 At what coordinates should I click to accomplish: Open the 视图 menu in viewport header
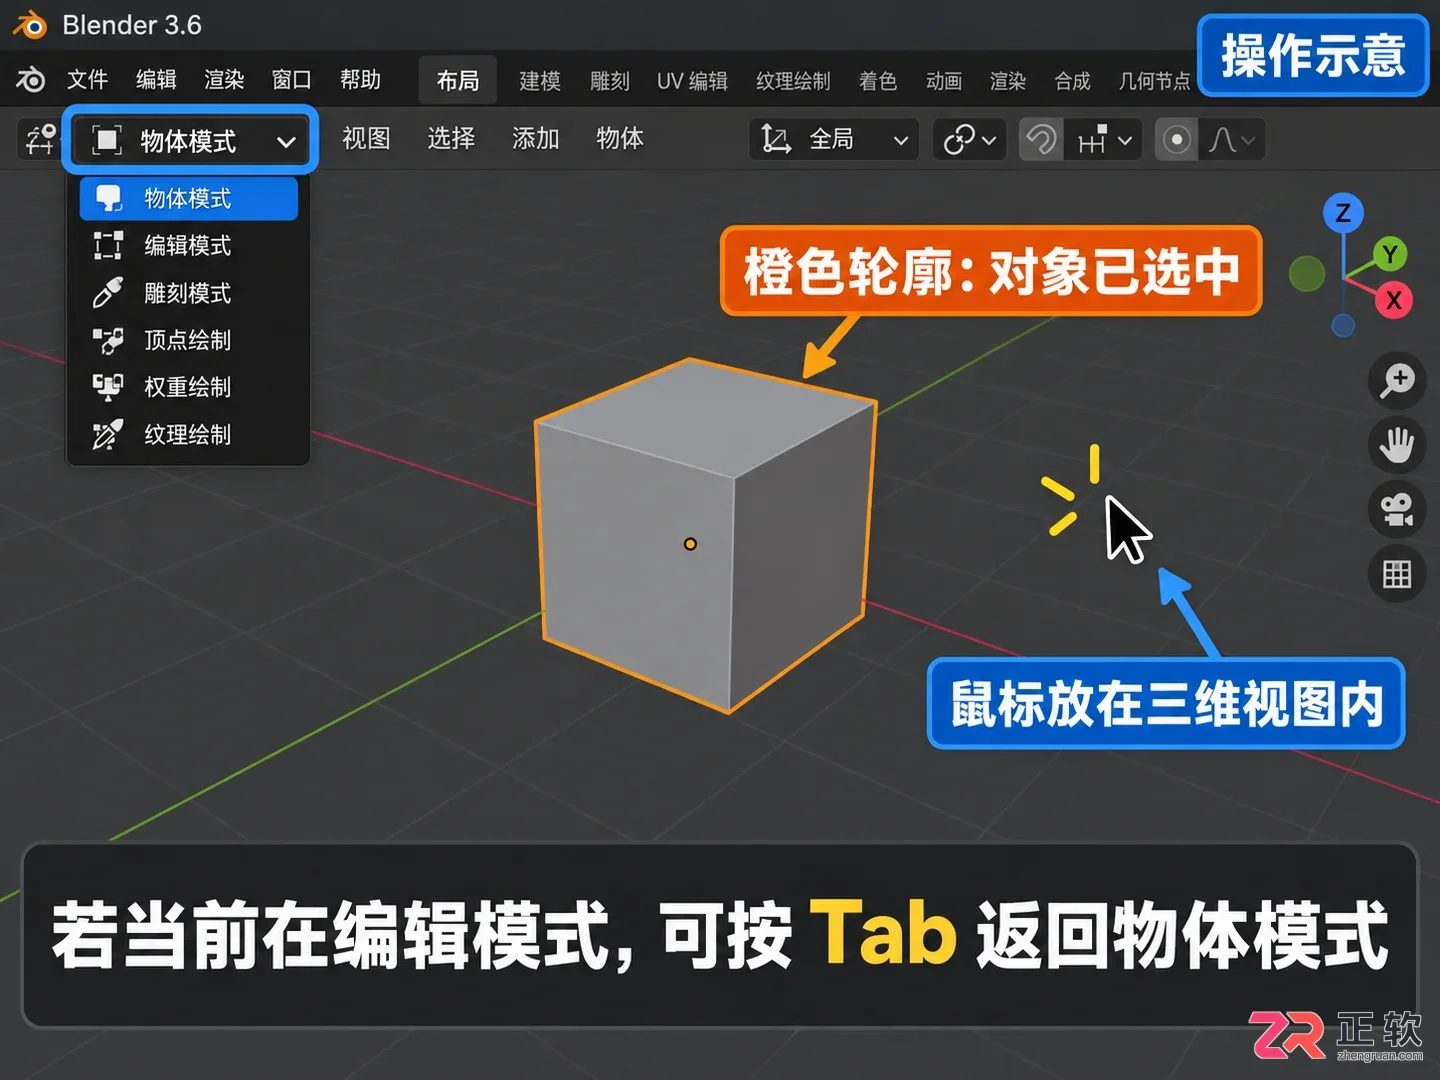tap(366, 138)
